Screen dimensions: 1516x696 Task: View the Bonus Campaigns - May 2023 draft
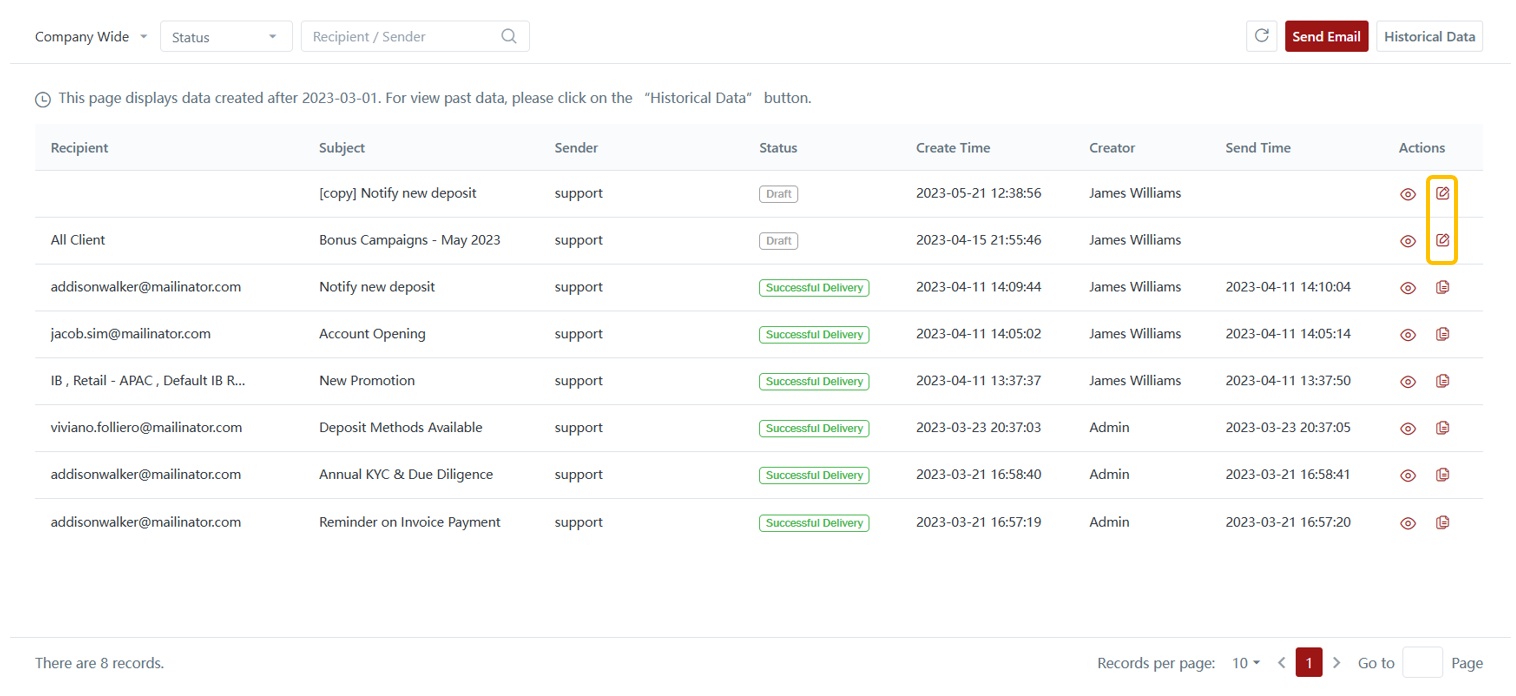(1408, 241)
